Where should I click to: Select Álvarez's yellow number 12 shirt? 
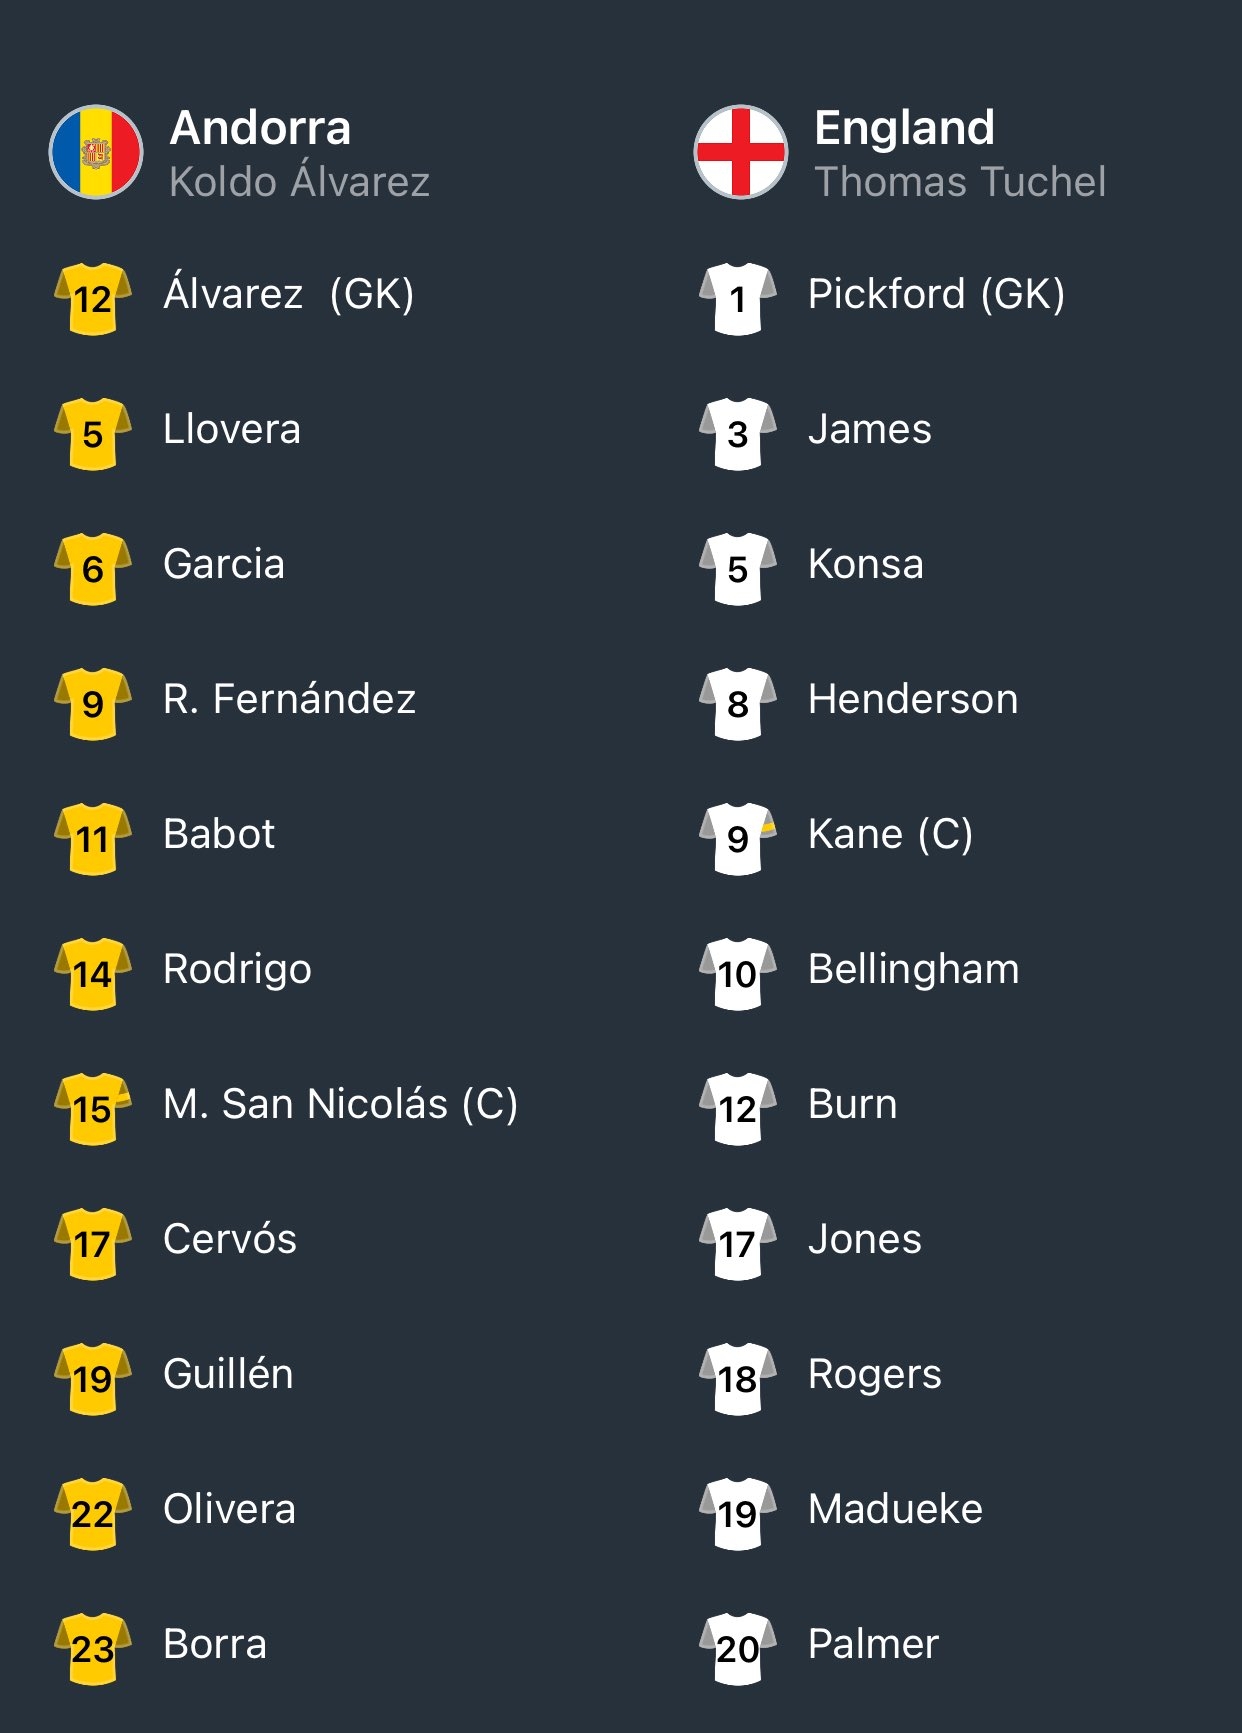[93, 298]
